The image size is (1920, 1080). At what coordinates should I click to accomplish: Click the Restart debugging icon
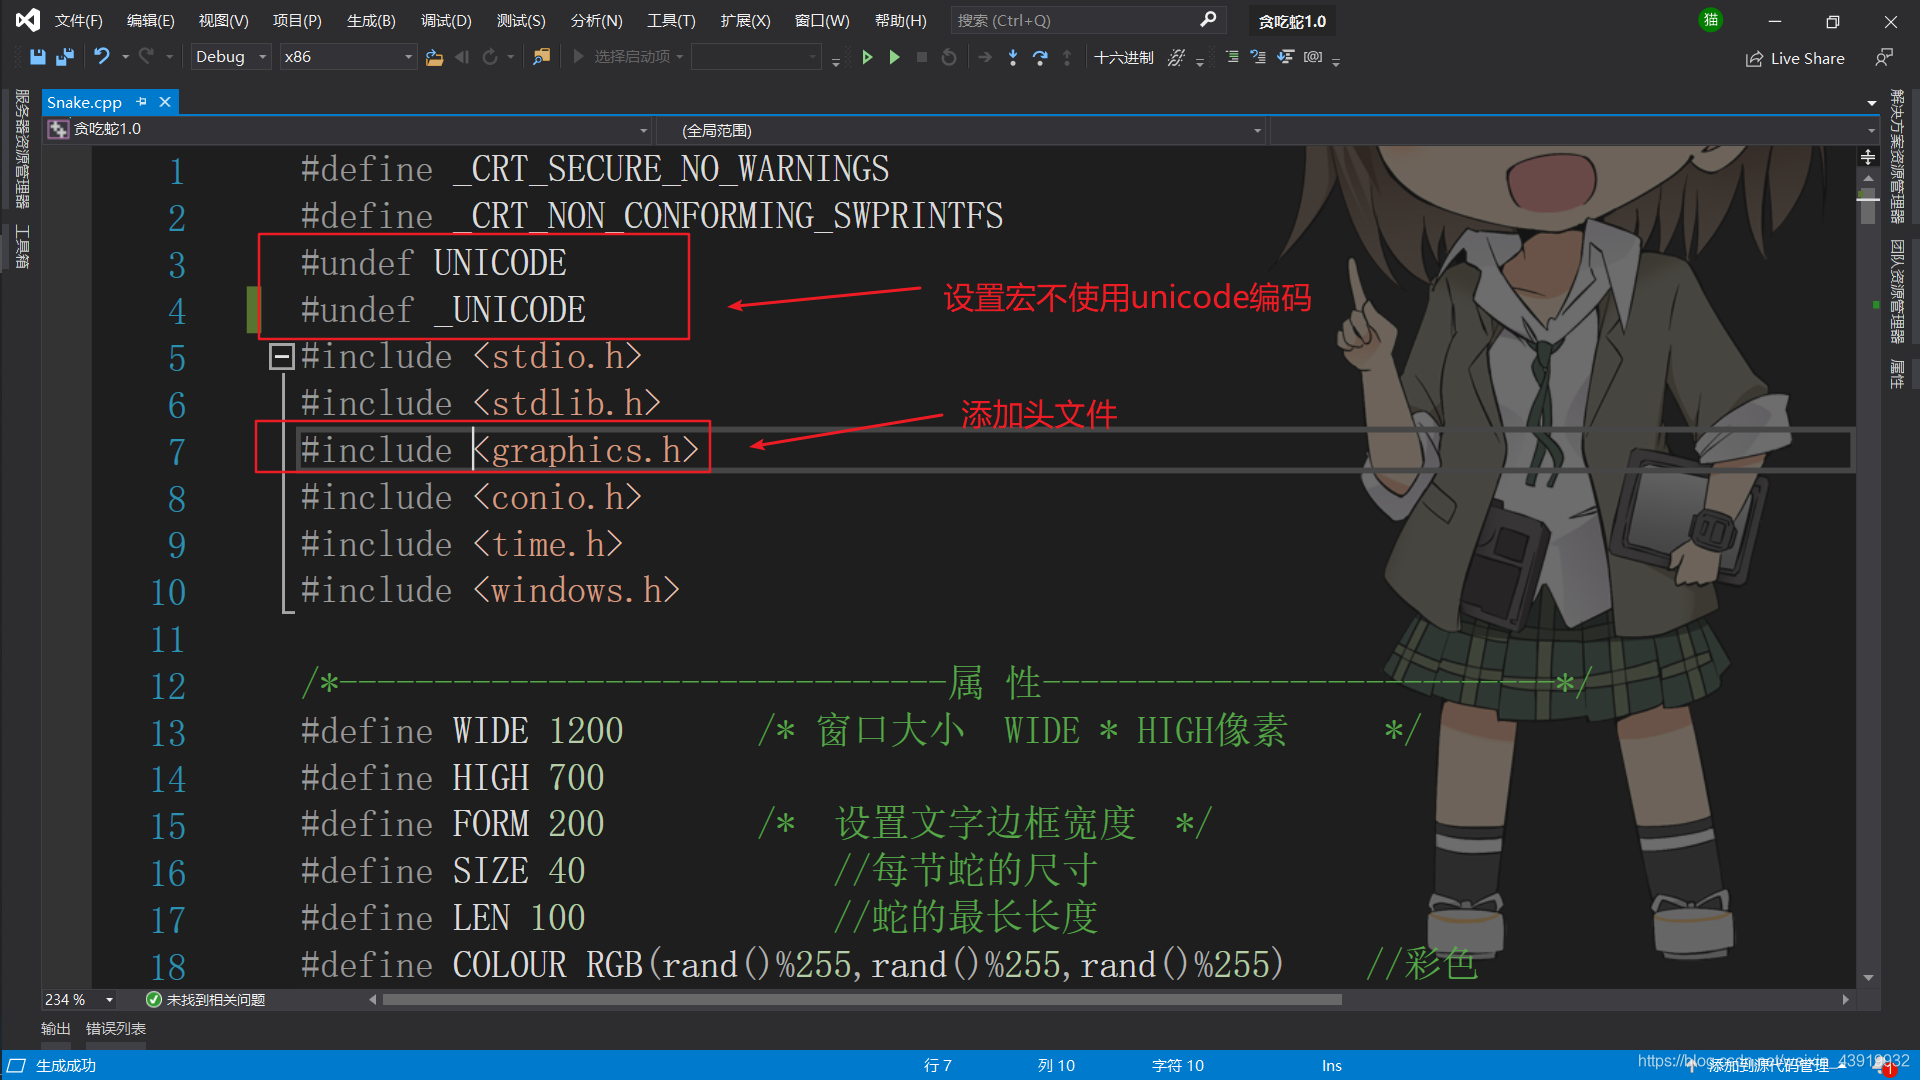point(949,57)
